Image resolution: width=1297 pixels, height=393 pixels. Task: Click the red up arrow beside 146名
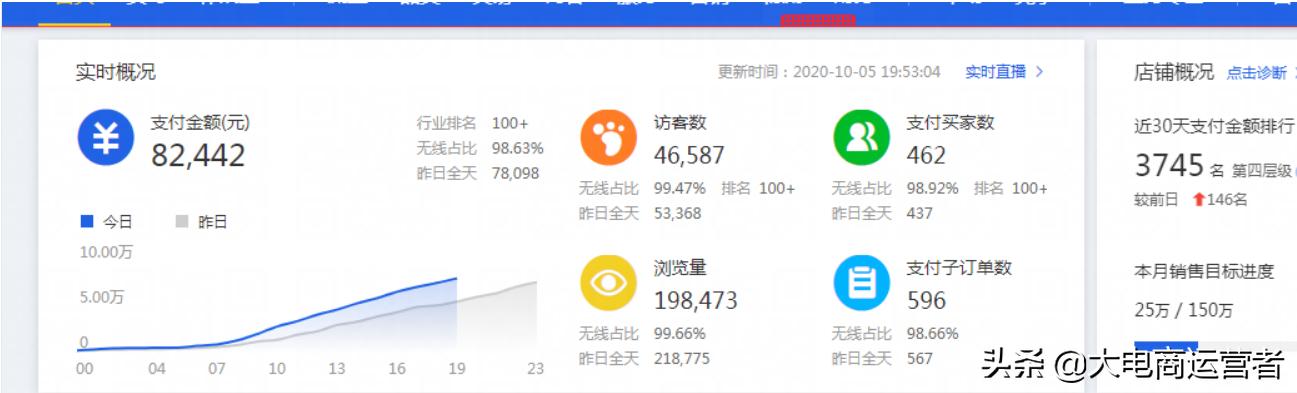[1199, 199]
